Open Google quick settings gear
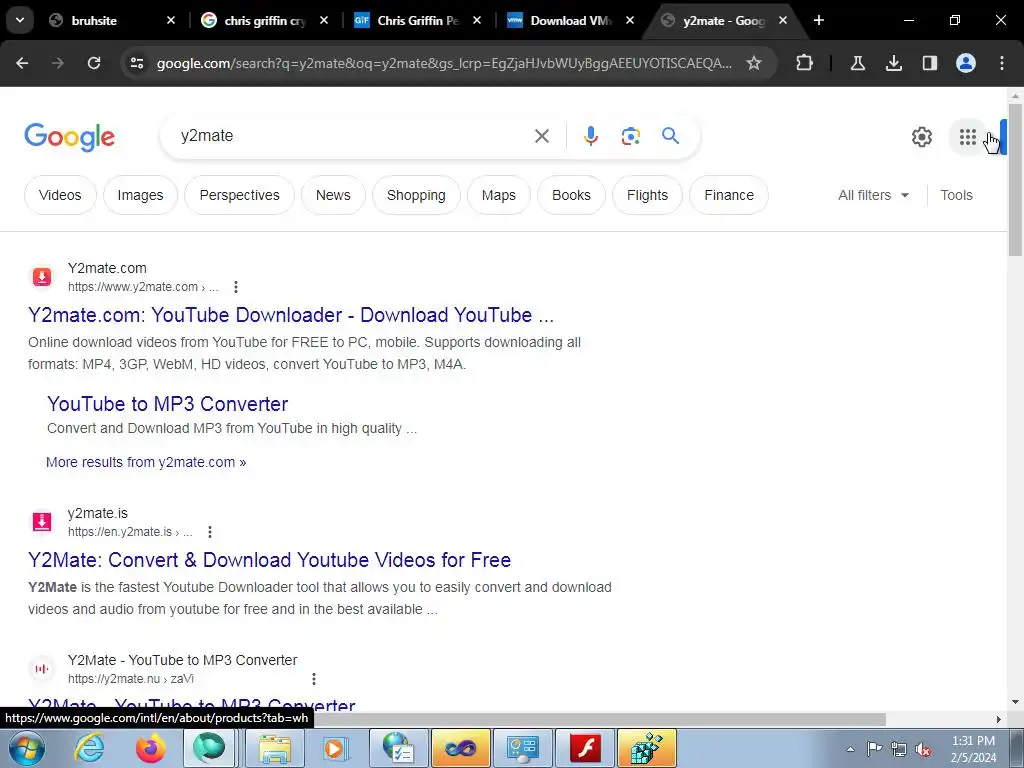This screenshot has height=768, width=1024. [x=921, y=137]
